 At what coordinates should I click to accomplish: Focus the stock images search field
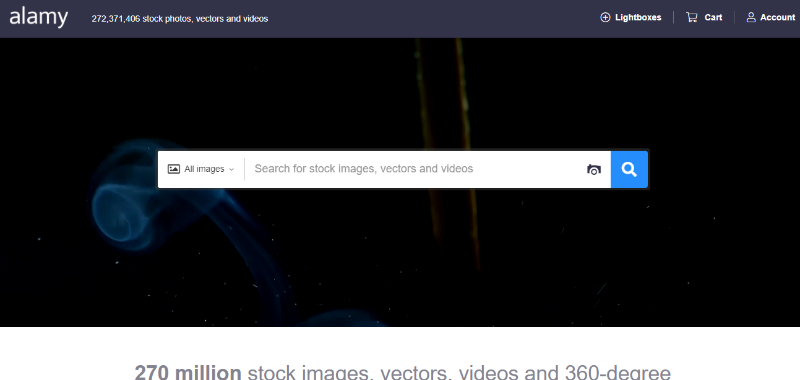coord(415,169)
